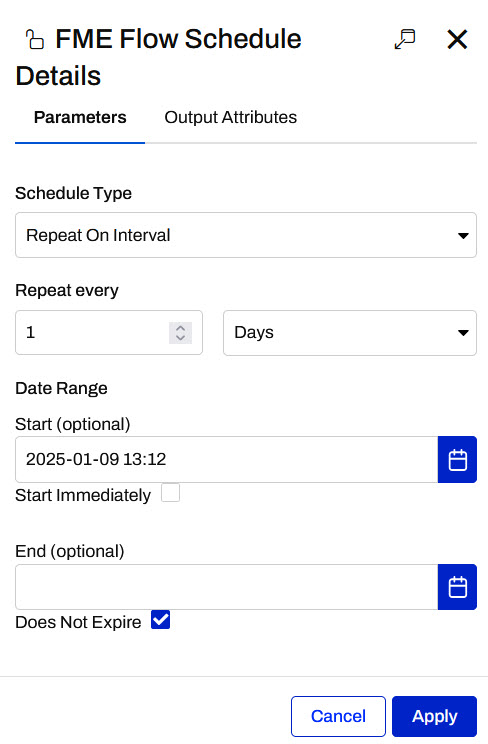Uncheck the Does Not Expire checkbox

(160, 620)
